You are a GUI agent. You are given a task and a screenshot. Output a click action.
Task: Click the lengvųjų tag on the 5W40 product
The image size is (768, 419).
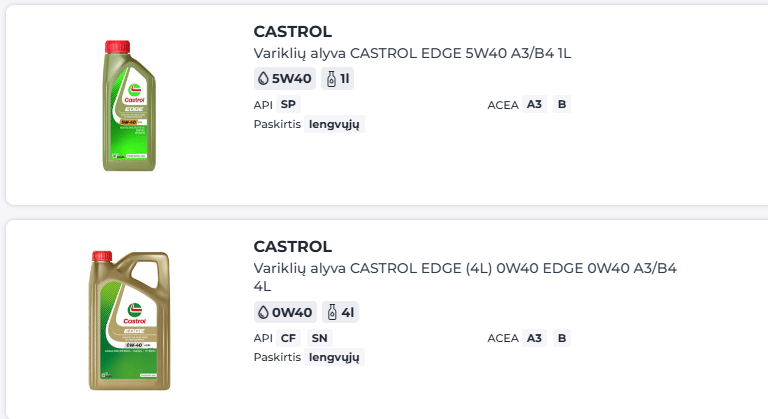(x=334, y=124)
